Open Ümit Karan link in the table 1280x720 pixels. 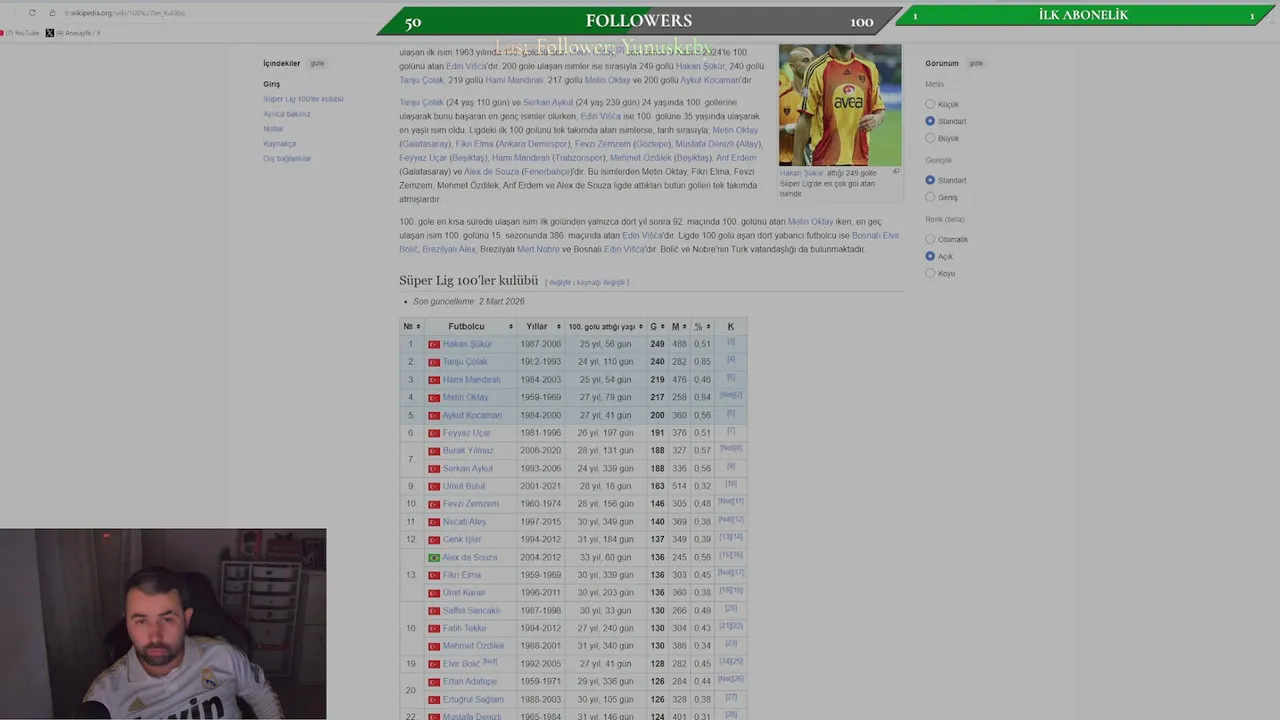tap(464, 593)
